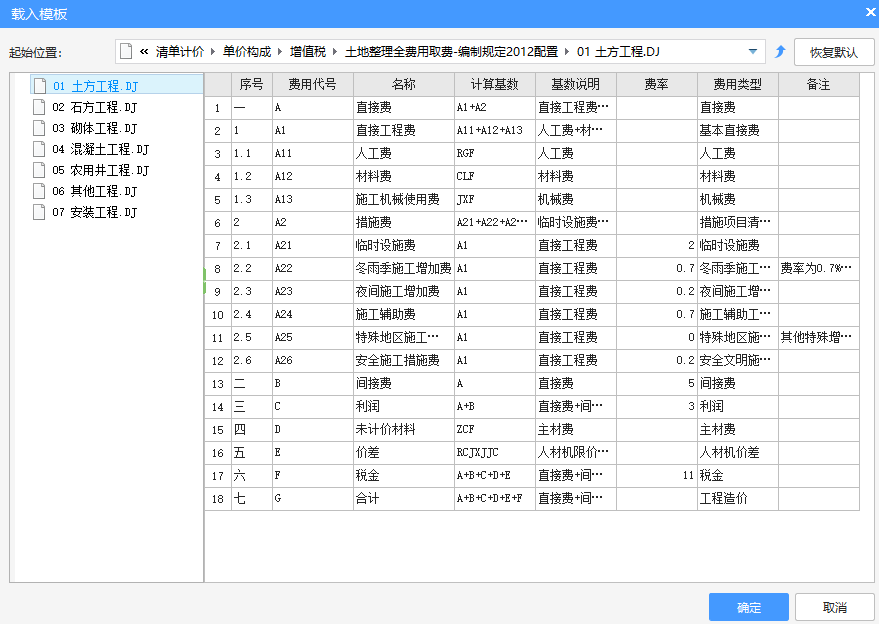Click the document icon in path bar
This screenshot has height=624, width=879.
pyautogui.click(x=126, y=52)
